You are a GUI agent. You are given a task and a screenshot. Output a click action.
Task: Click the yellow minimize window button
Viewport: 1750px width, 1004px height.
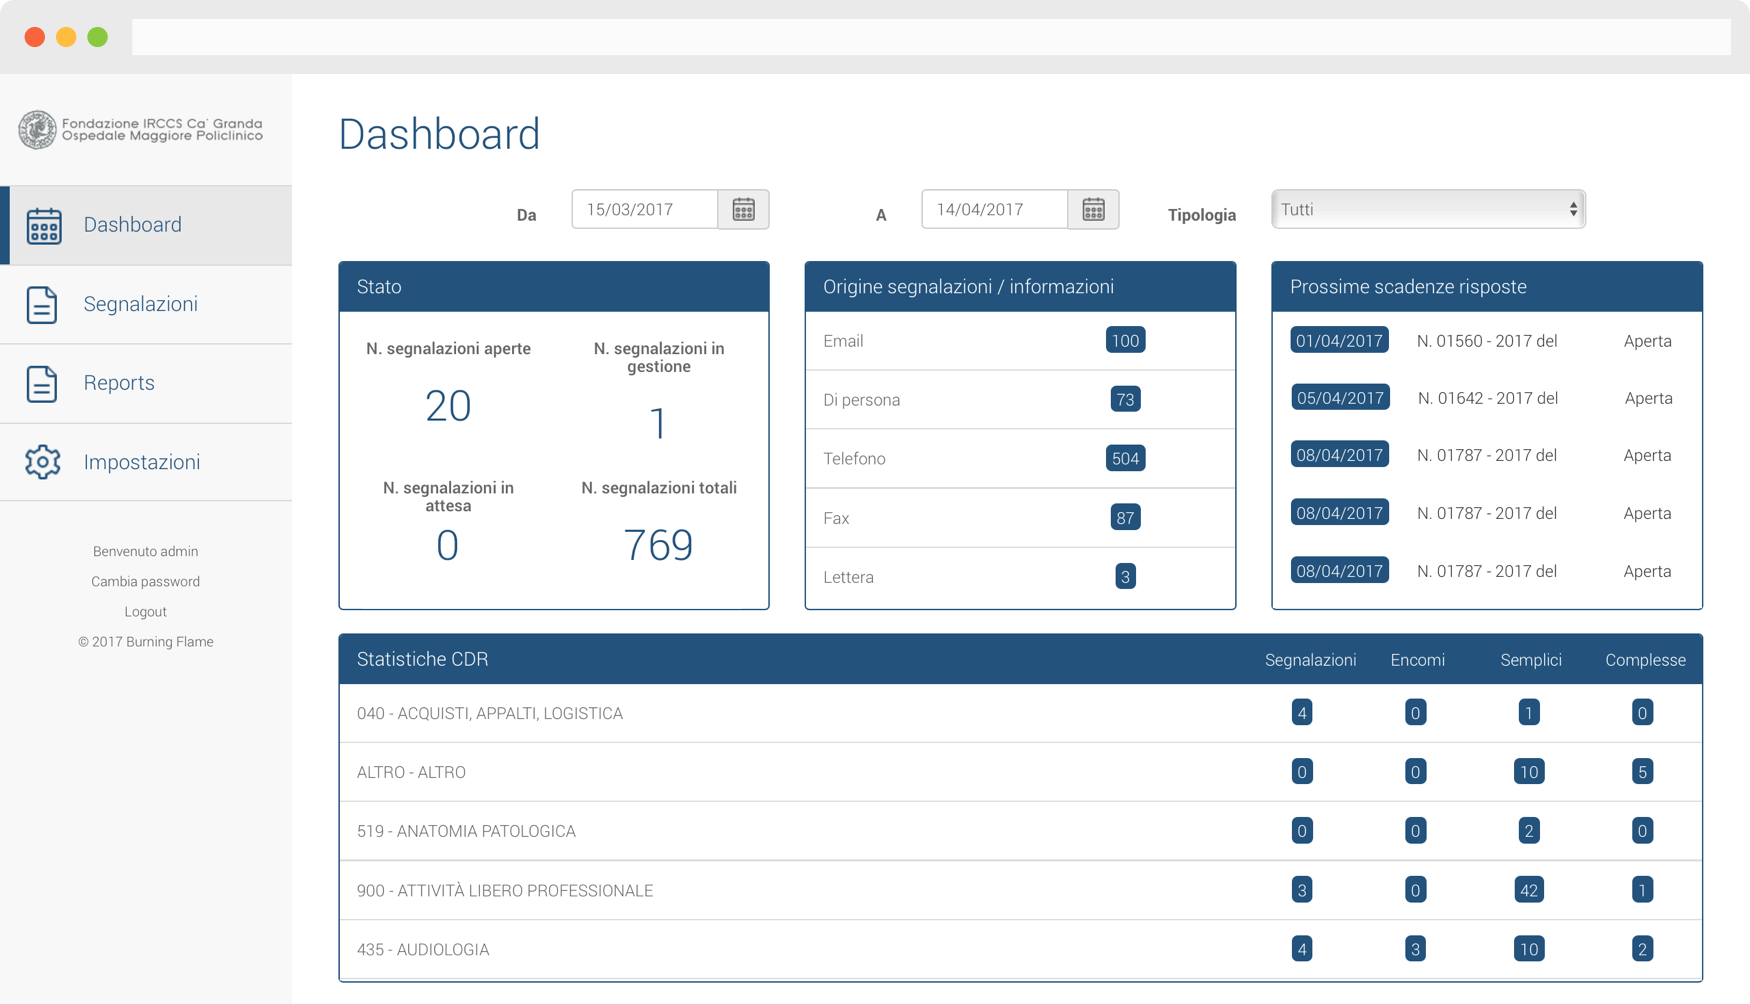[x=66, y=37]
